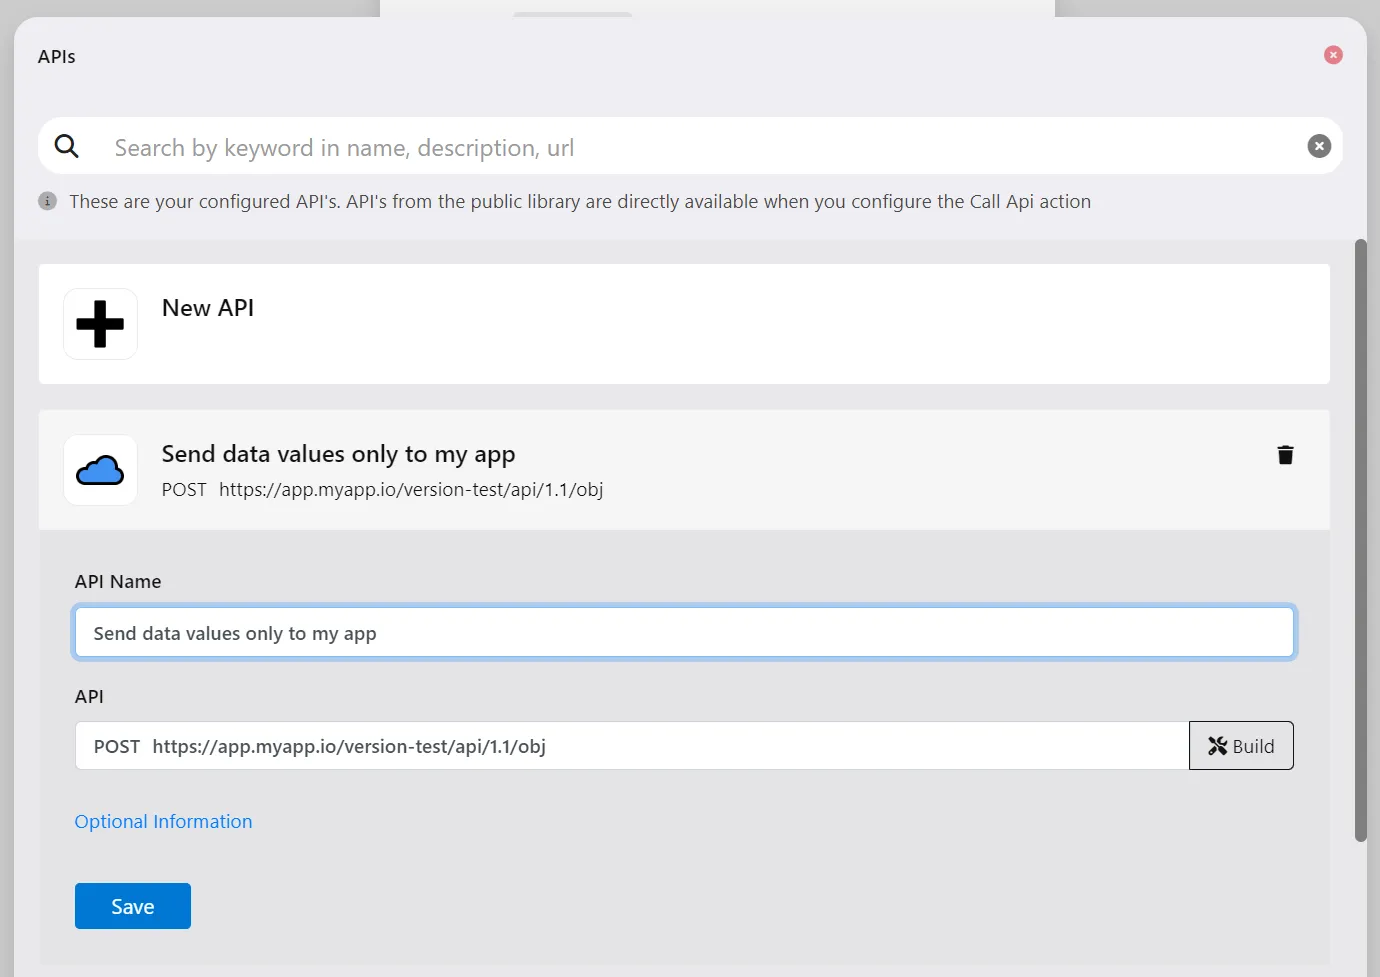Open the Build API editor
1380x977 pixels.
pos(1241,746)
